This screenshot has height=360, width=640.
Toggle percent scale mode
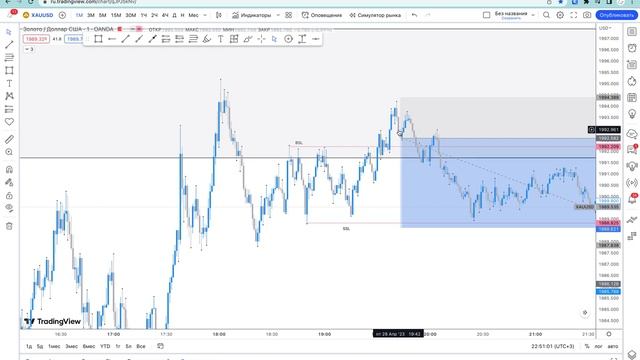coord(587,346)
